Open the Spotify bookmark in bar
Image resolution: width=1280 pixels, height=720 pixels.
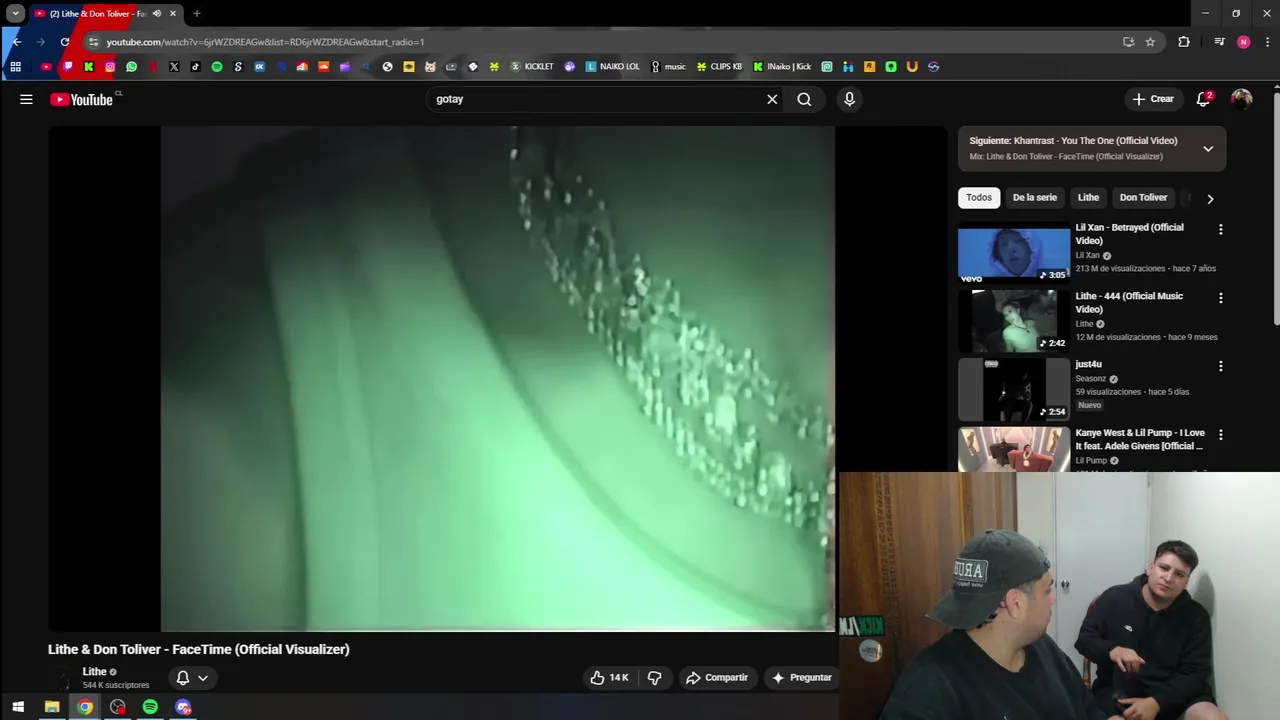tap(217, 67)
